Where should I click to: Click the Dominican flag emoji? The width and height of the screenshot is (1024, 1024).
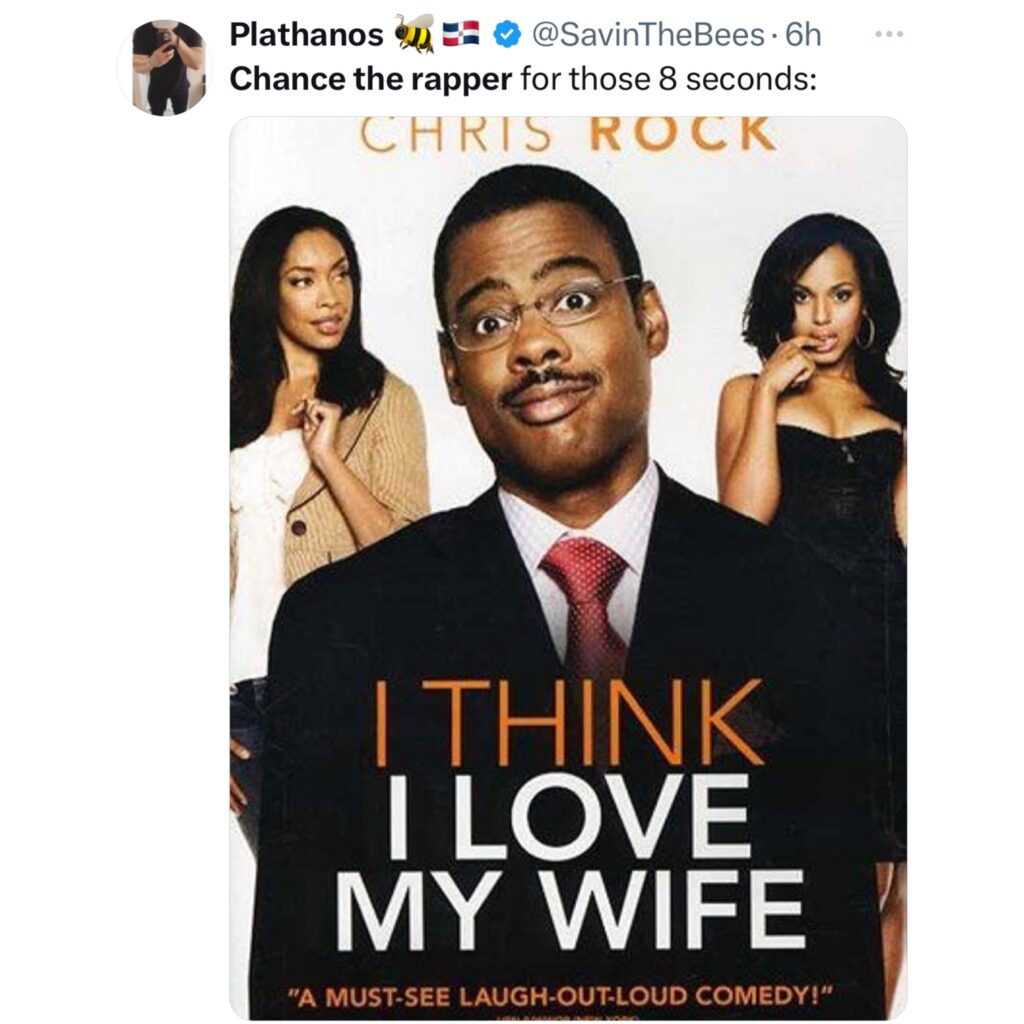tap(462, 33)
